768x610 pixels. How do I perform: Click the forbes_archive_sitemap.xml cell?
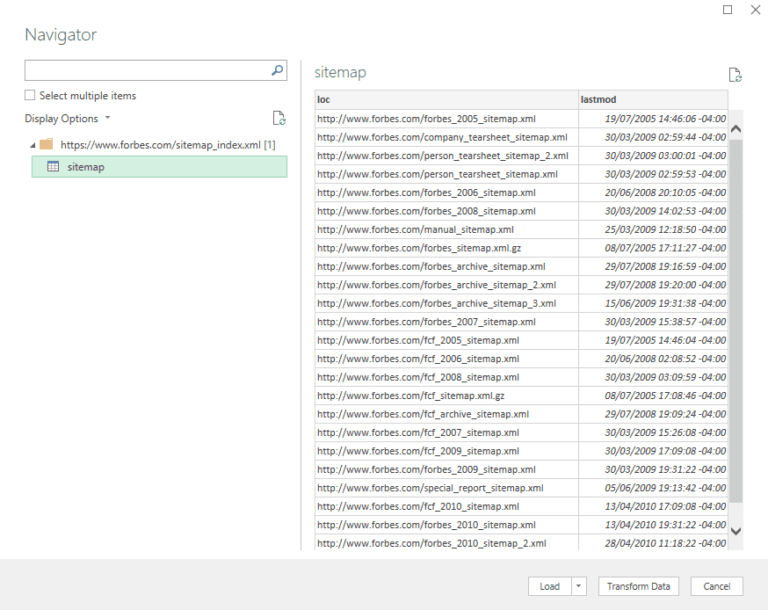click(446, 267)
